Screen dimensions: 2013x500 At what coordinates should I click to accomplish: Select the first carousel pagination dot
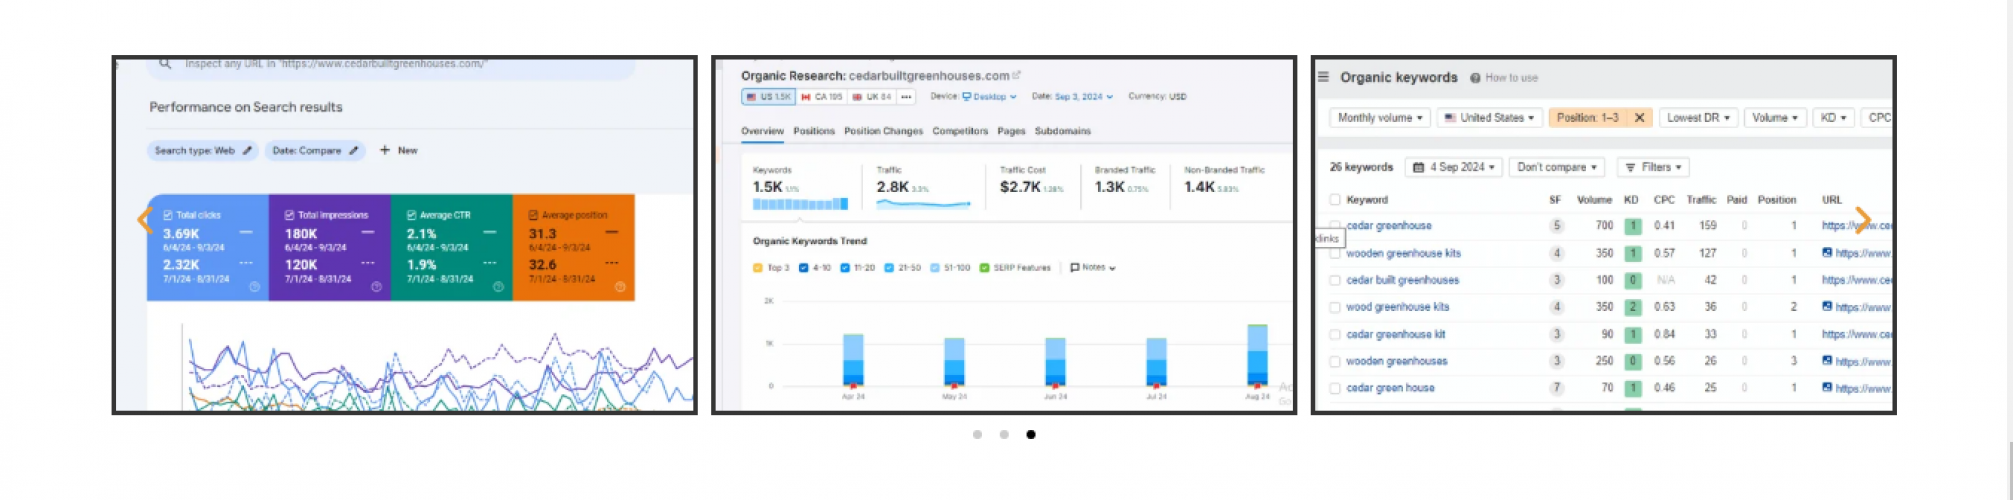[977, 434]
